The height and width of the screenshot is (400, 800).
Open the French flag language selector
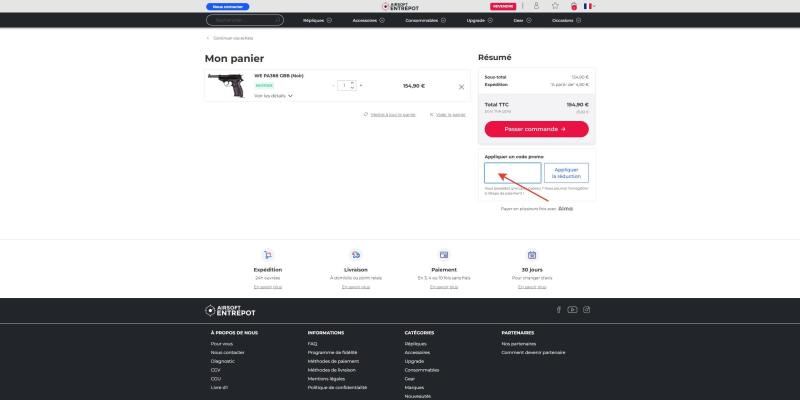[x=589, y=6]
